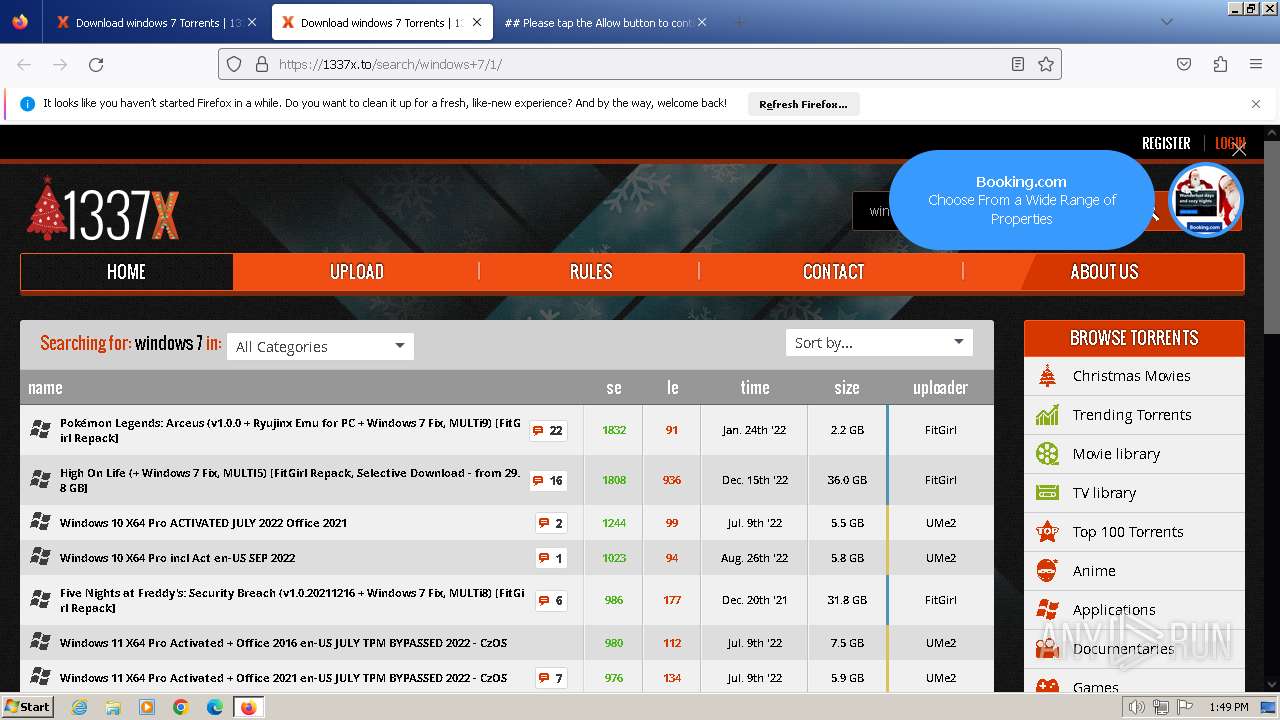Open comments icon for Windows 10 JULY 2022

coord(551,523)
